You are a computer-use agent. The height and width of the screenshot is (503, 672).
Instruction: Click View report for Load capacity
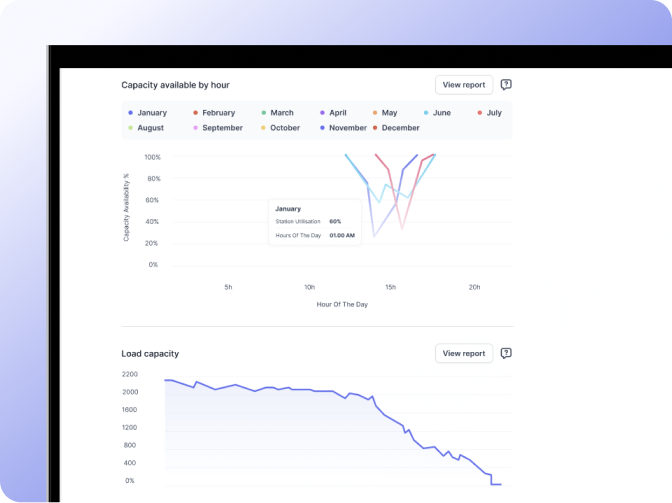coord(464,353)
